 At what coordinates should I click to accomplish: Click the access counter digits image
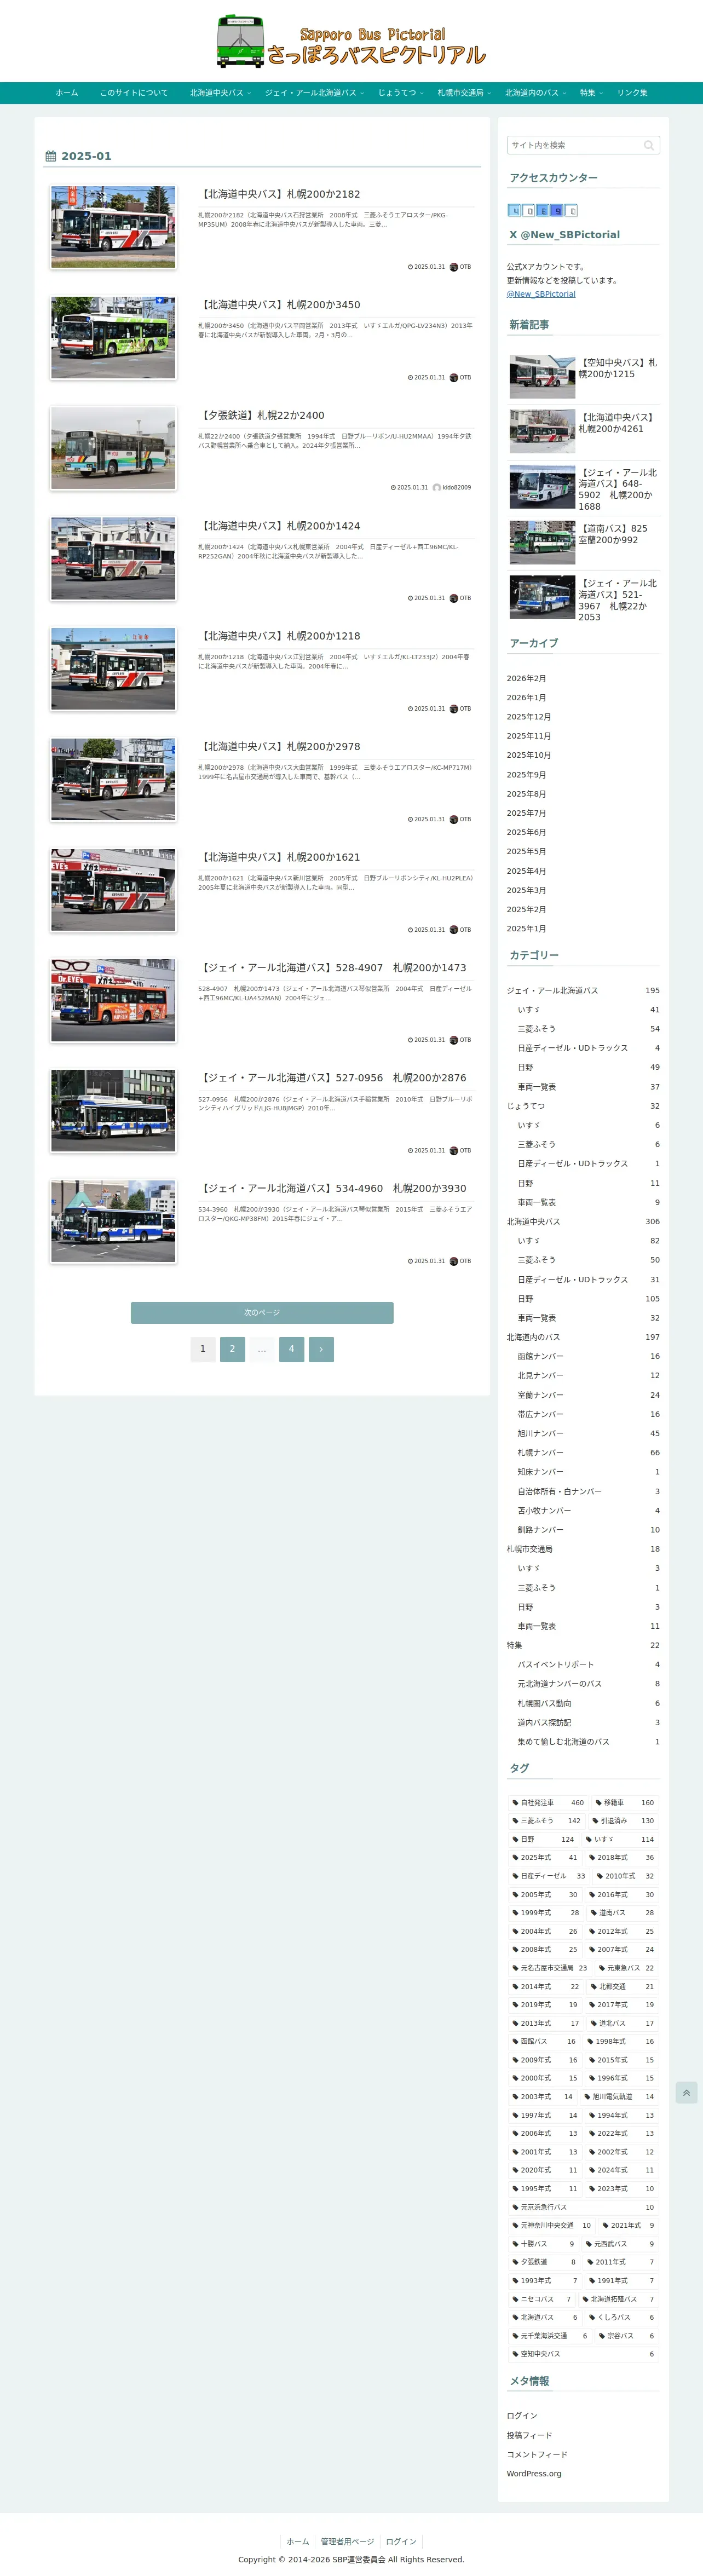pos(542,211)
